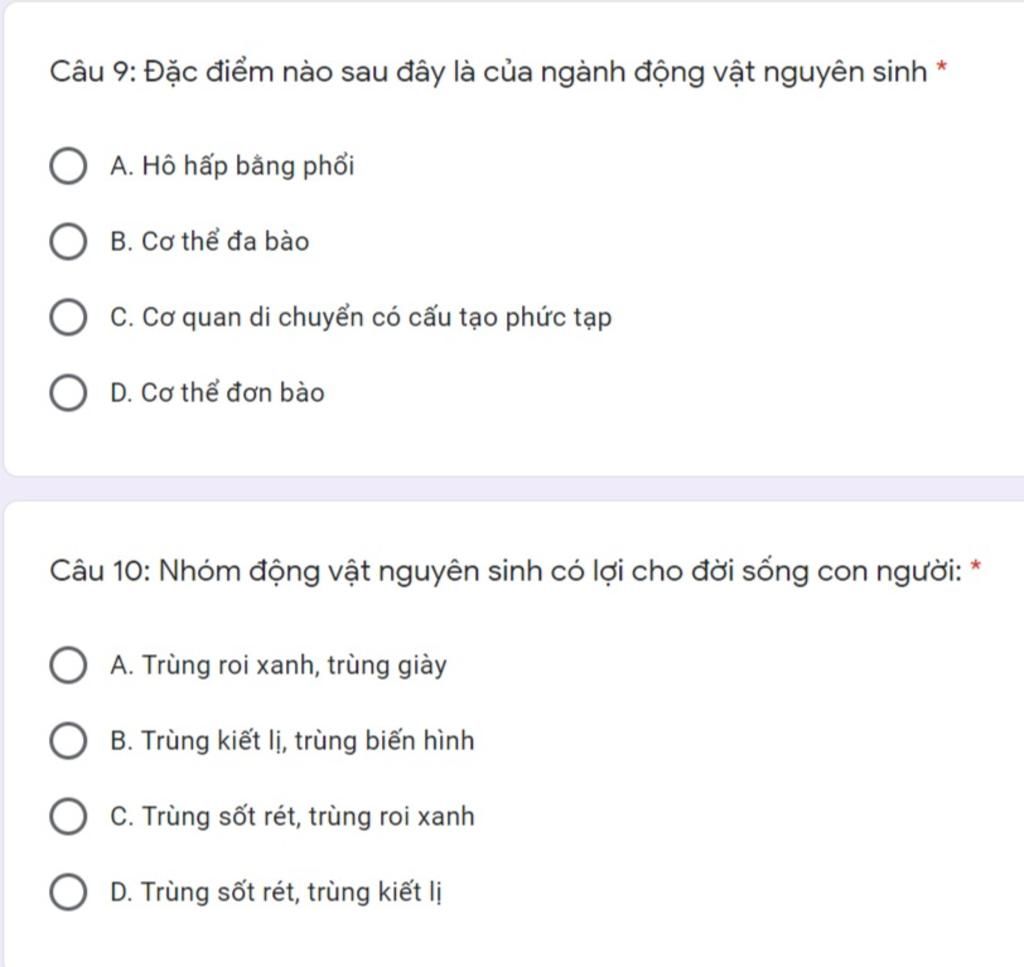
Task: Click the text 'Trùng sốt rét, trùng roi xanh'
Action: coord(308,817)
